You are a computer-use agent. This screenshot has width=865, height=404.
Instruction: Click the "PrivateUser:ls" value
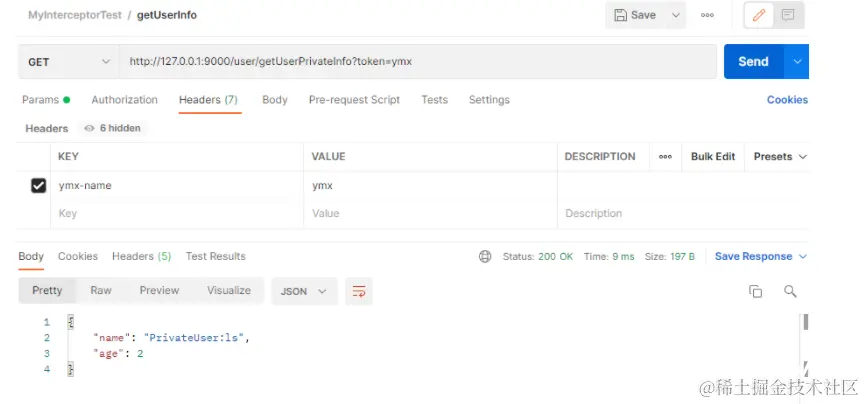click(194, 338)
